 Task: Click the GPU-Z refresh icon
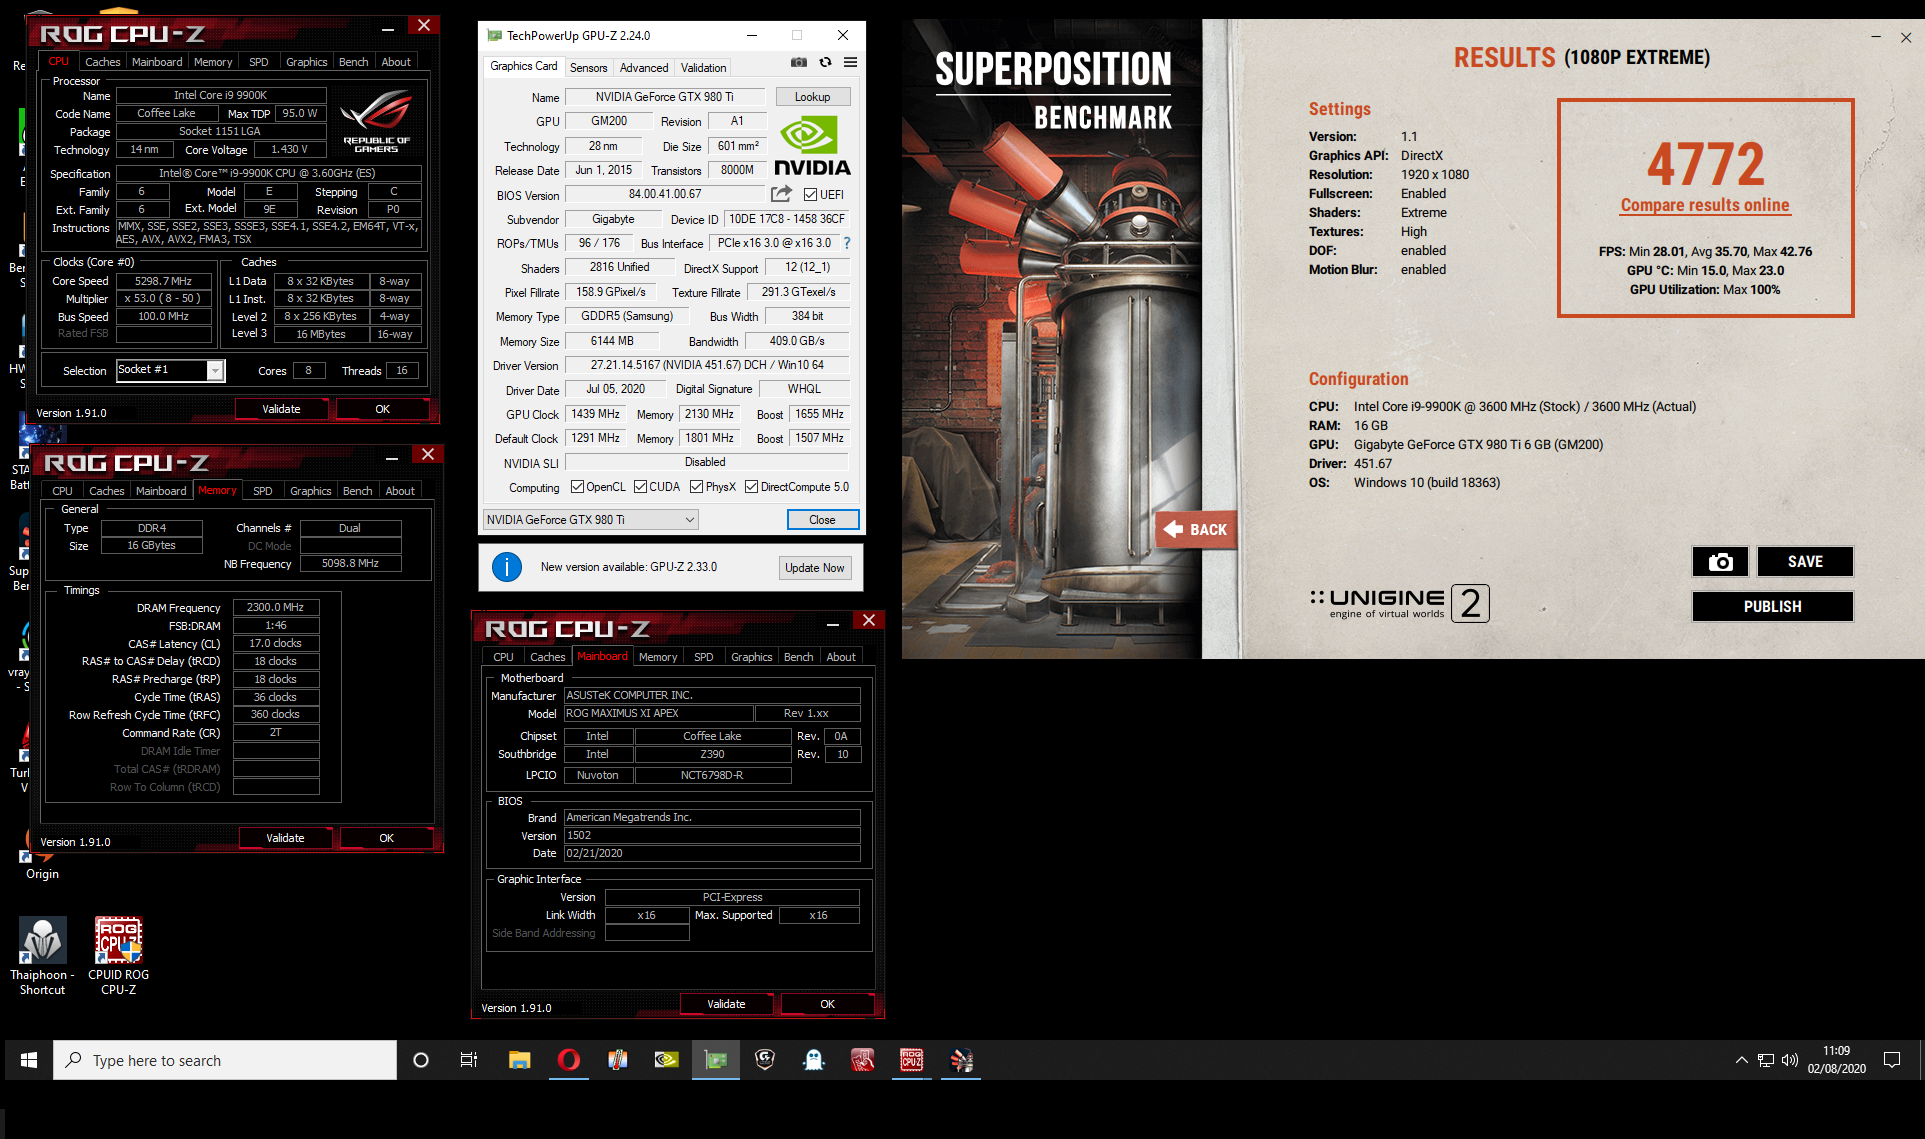pyautogui.click(x=825, y=62)
